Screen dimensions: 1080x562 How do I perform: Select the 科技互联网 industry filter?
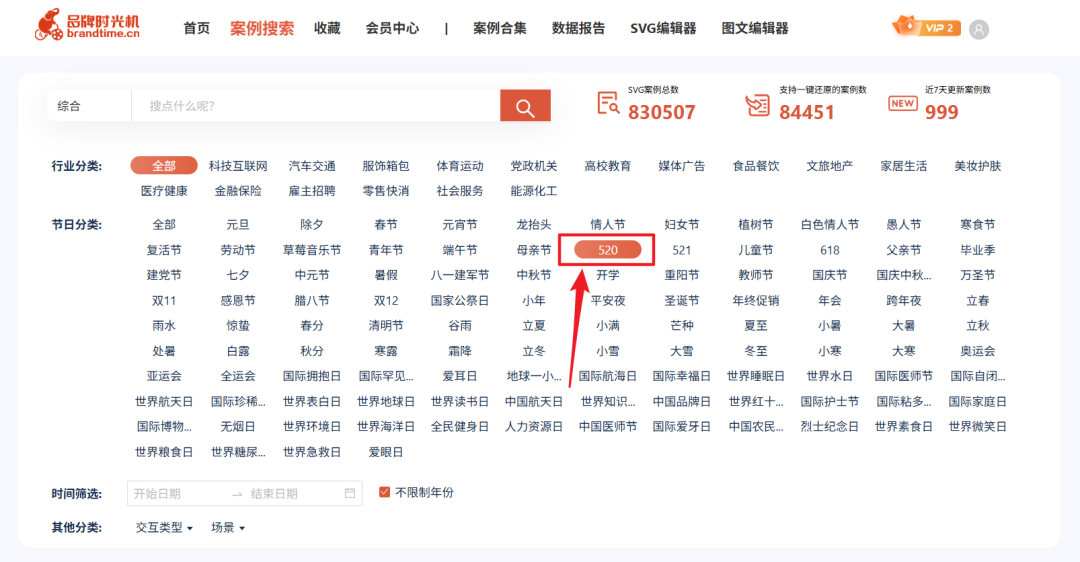click(238, 166)
